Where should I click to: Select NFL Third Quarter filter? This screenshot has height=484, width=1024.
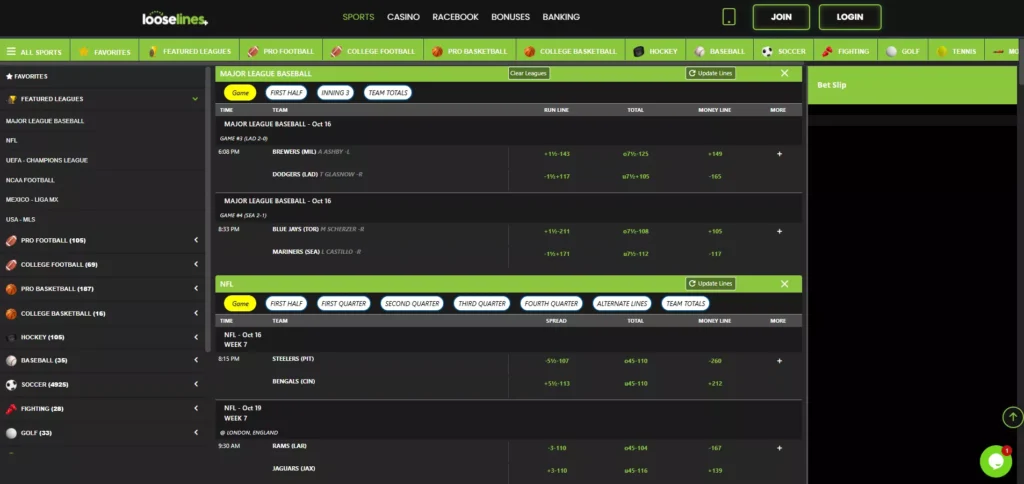coord(482,303)
